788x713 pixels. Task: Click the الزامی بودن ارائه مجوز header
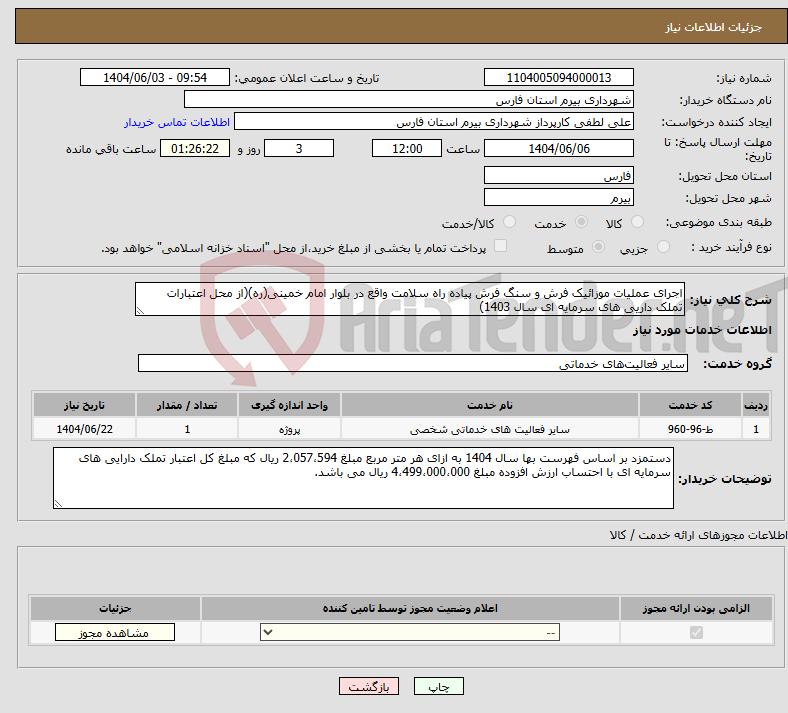pyautogui.click(x=696, y=608)
